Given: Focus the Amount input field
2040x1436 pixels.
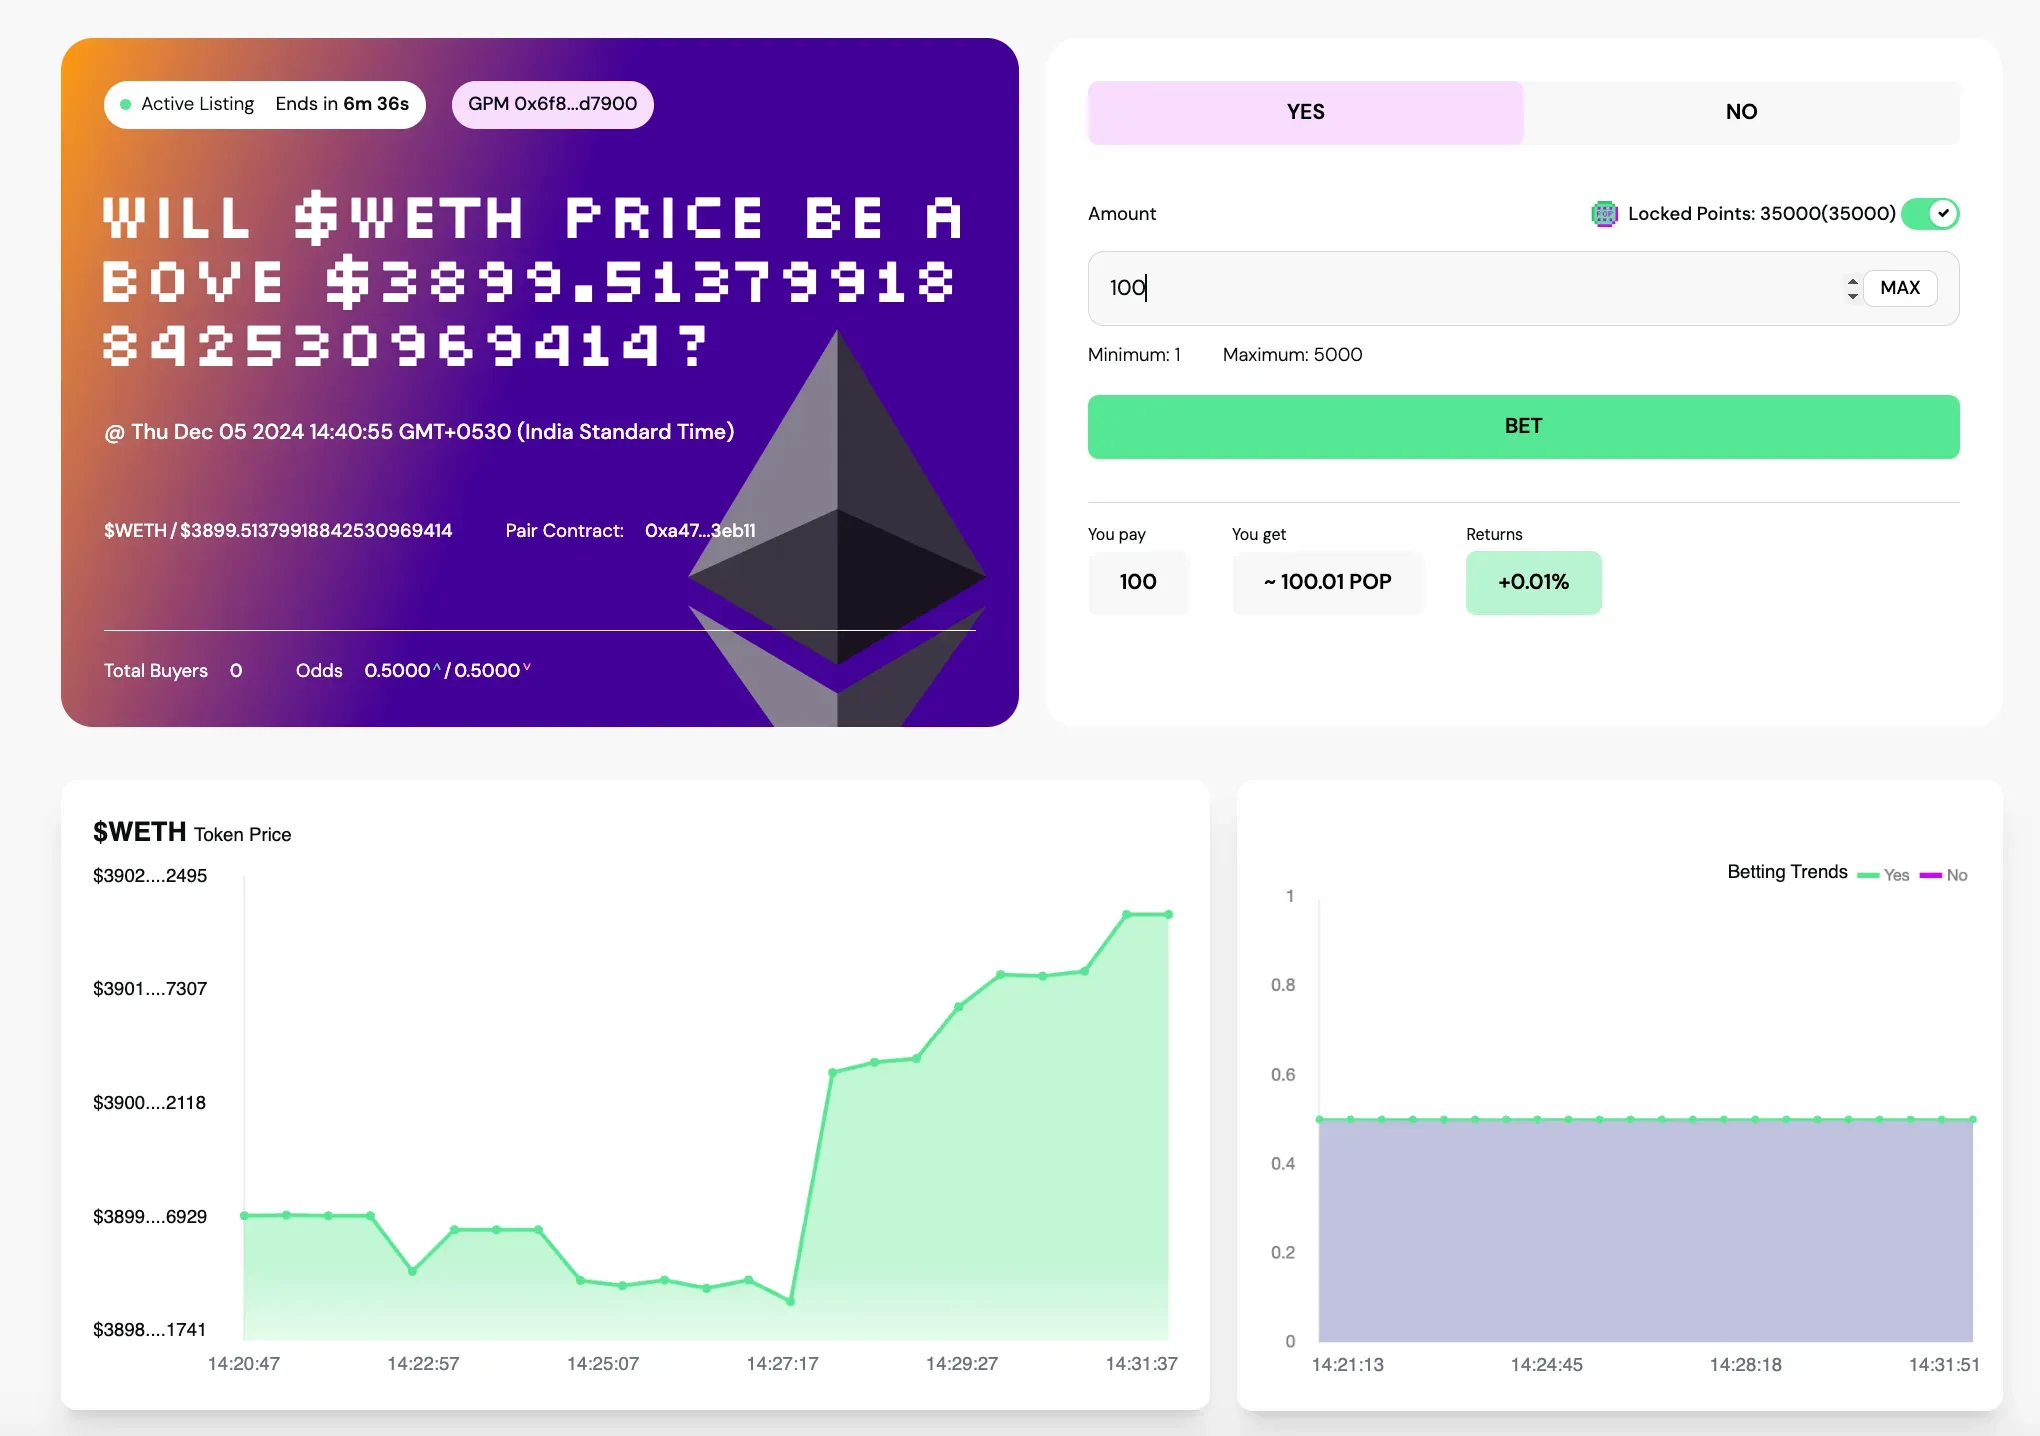Looking at the screenshot, I should point(1460,288).
